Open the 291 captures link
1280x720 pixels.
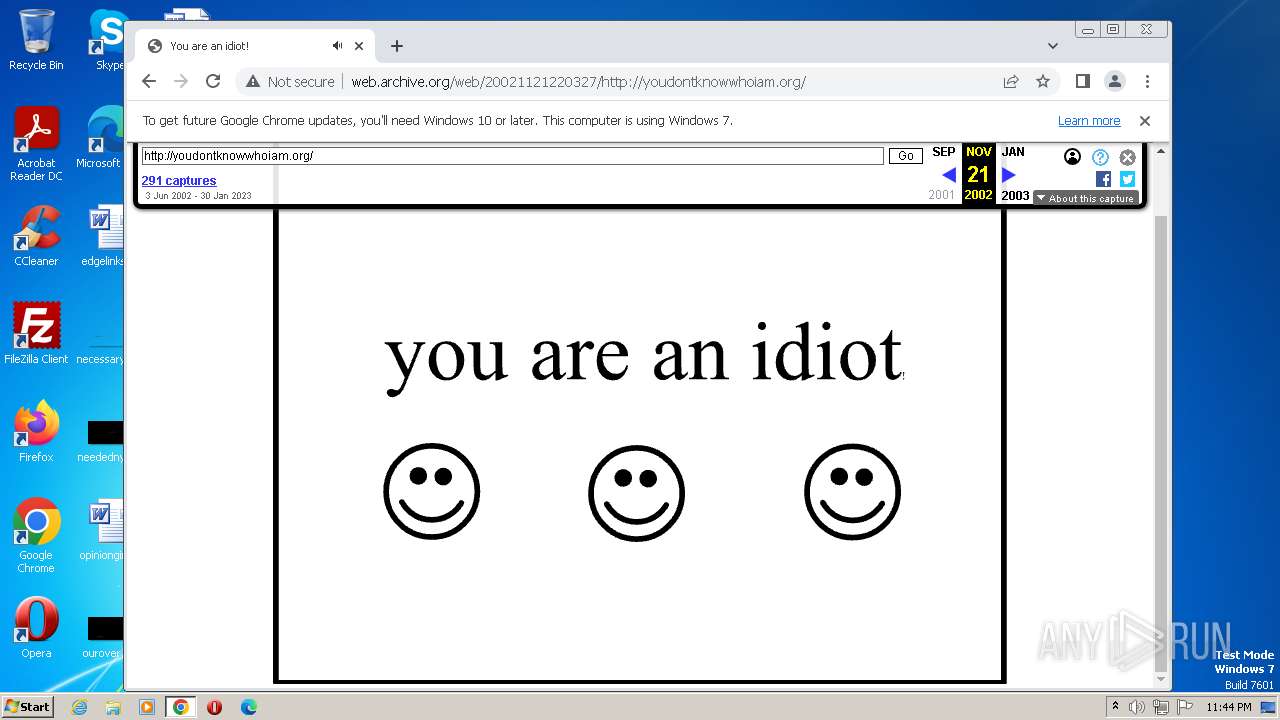coord(179,181)
